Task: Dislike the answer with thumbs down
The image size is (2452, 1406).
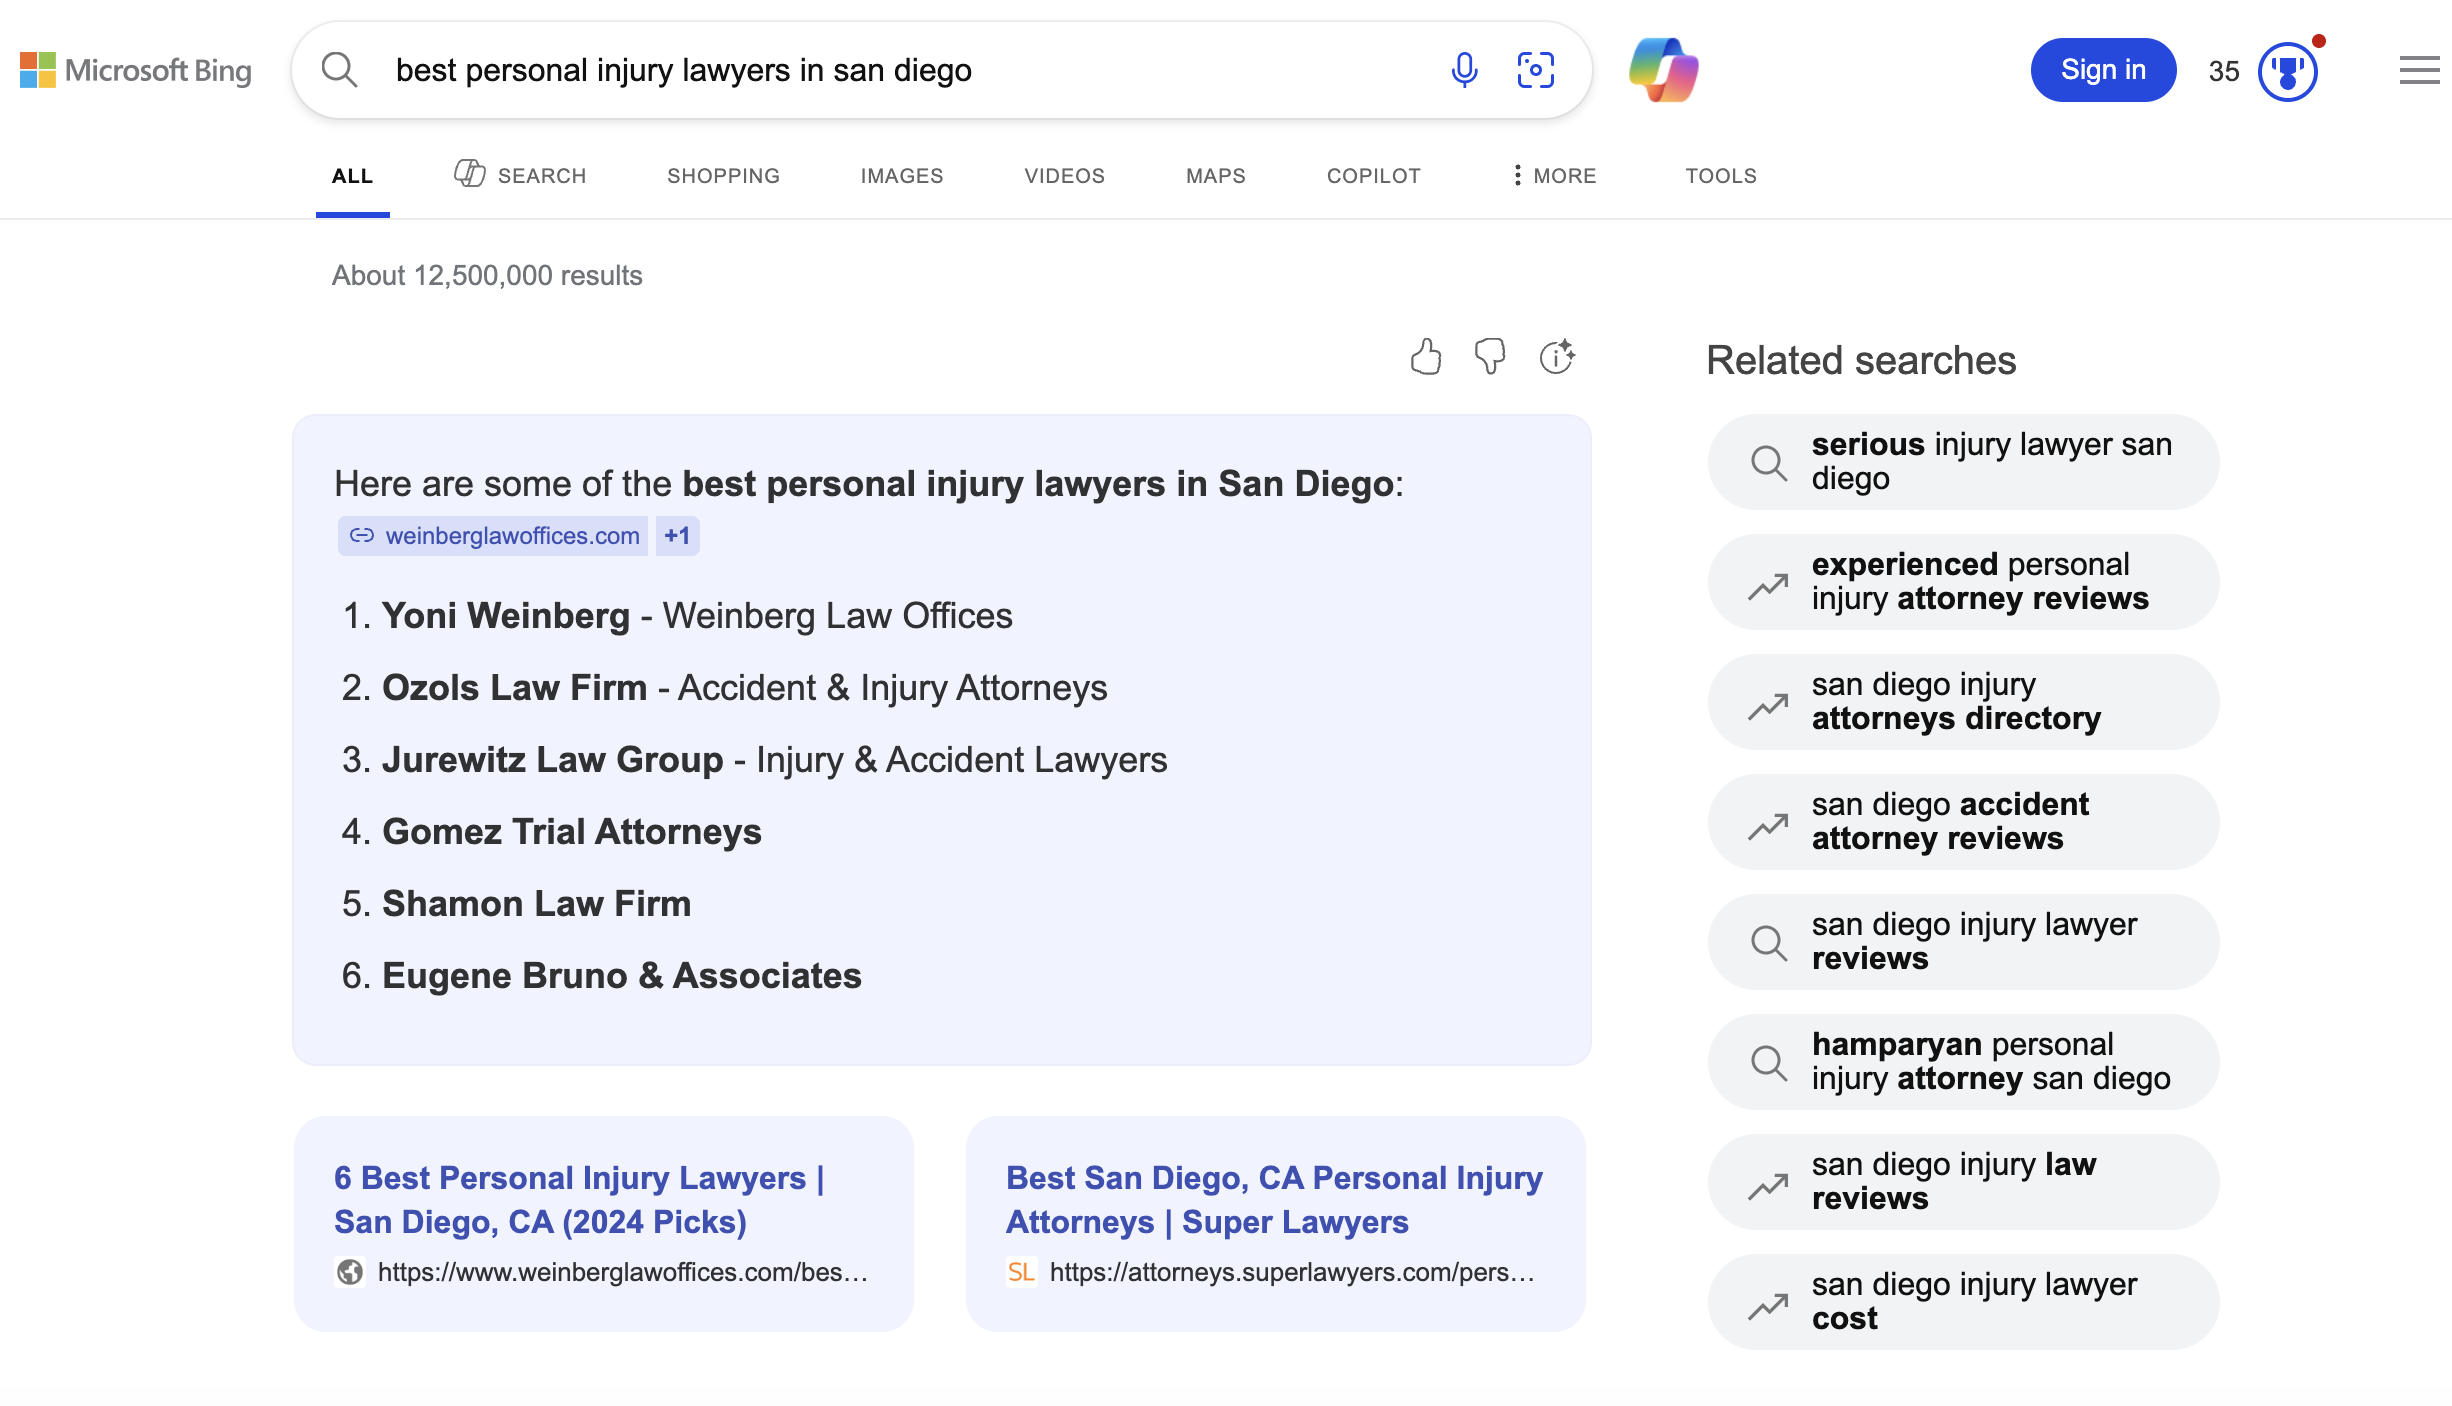Action: (x=1490, y=357)
